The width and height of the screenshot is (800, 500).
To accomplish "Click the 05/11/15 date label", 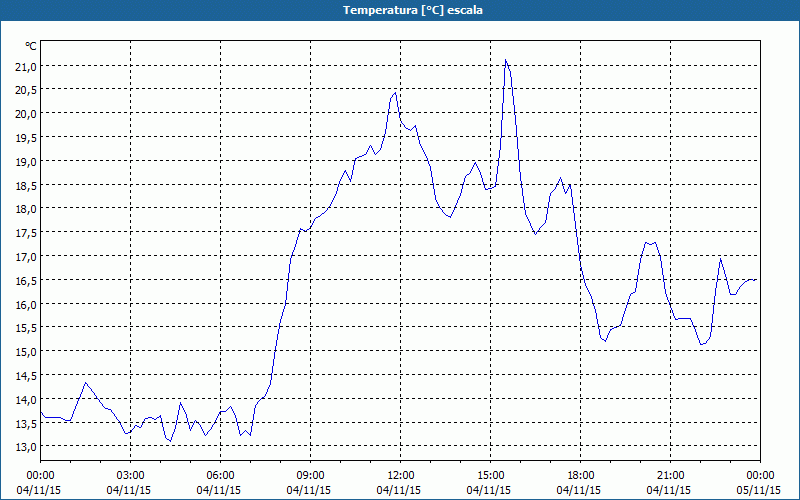I will [x=759, y=490].
